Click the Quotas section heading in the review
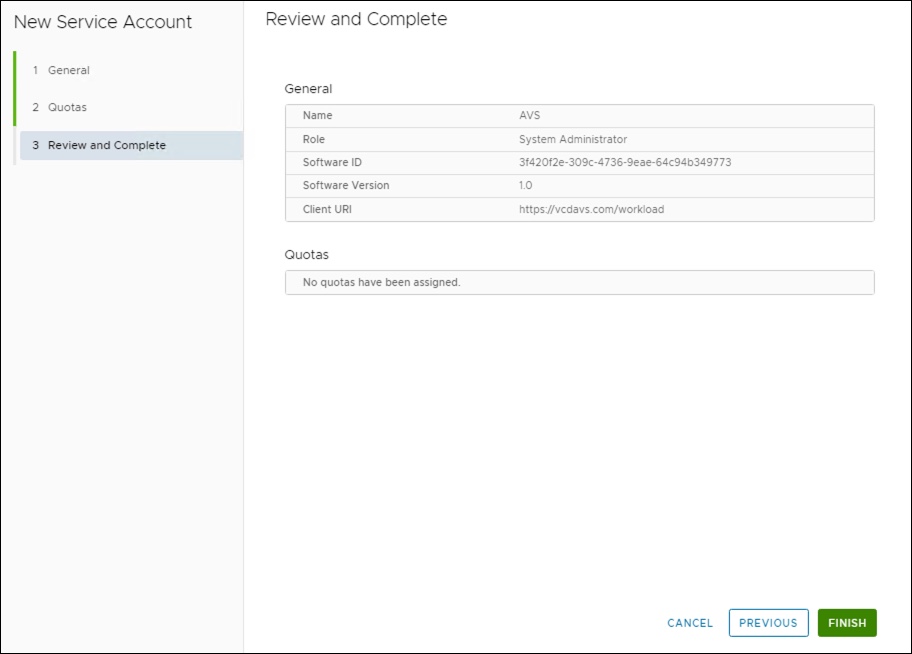 coord(307,255)
